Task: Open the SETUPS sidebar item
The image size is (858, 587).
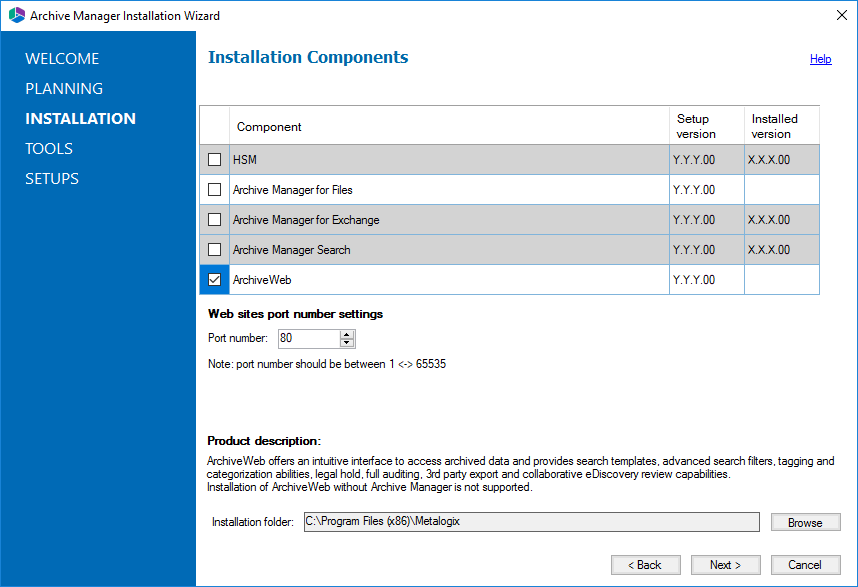Action: [52, 179]
